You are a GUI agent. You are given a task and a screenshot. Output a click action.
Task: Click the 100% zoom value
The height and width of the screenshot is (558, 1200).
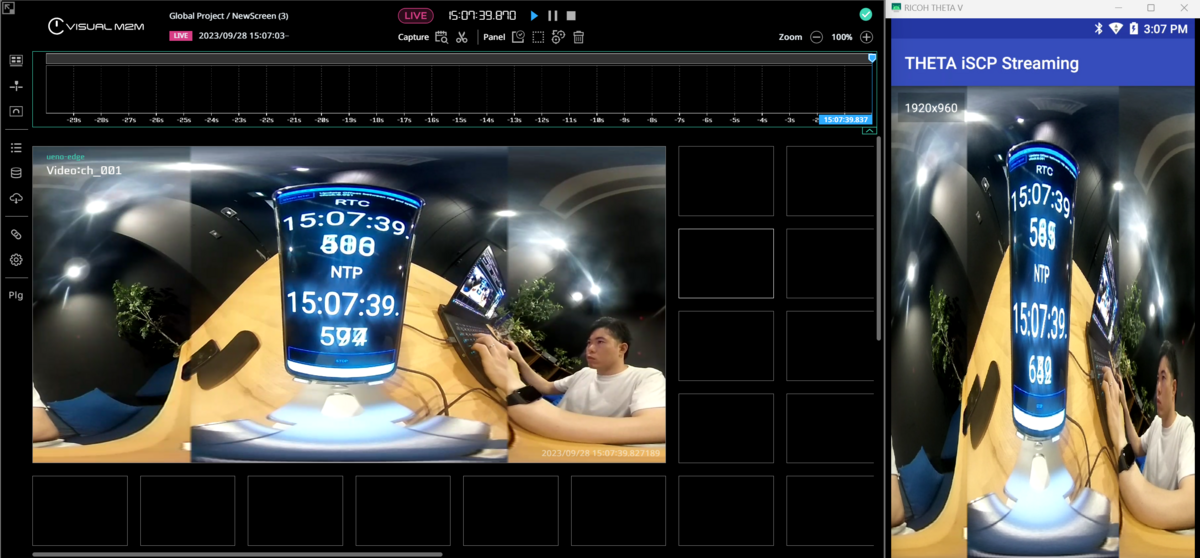(x=842, y=37)
